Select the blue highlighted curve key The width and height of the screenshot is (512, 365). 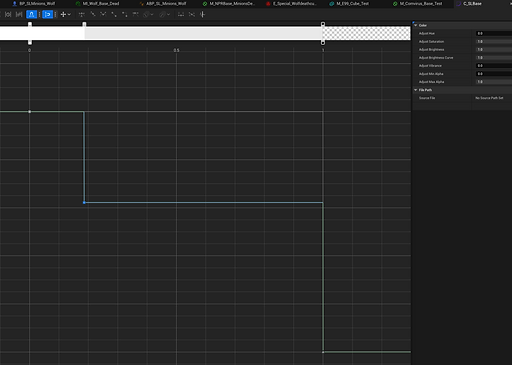click(x=84, y=202)
